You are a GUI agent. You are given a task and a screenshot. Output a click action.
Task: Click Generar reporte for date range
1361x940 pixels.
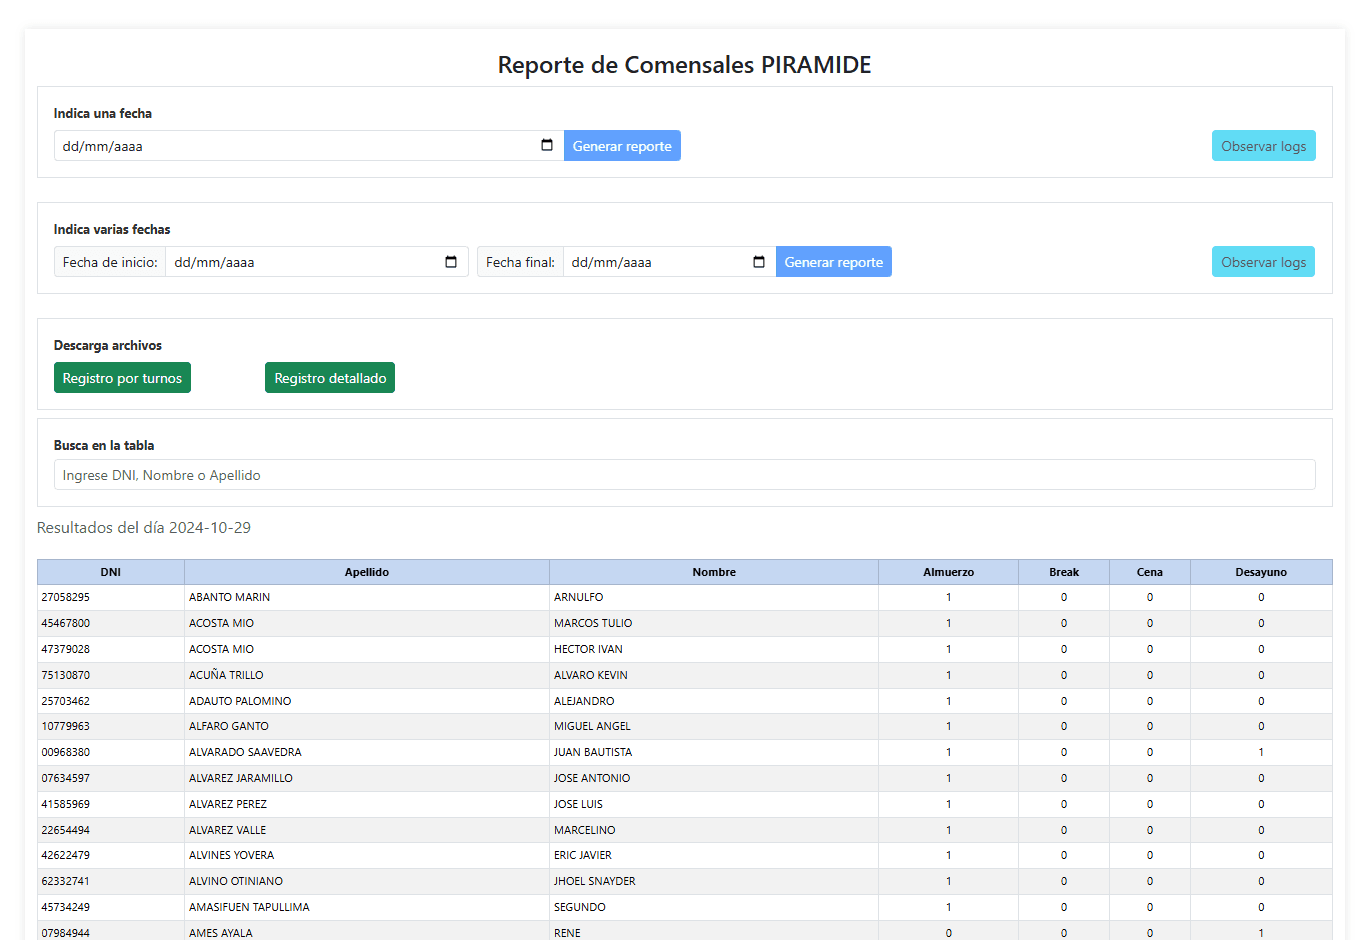coord(833,262)
